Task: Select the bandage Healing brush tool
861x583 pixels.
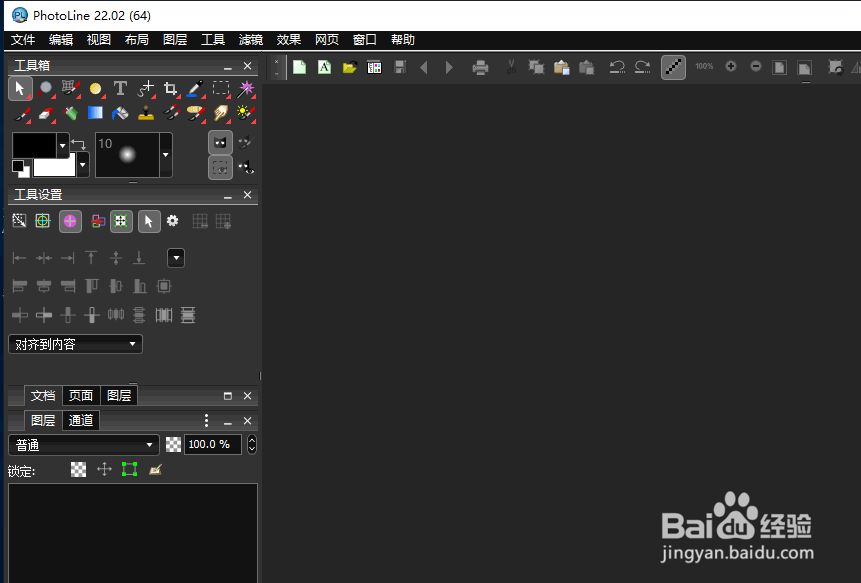Action: [x=195, y=113]
